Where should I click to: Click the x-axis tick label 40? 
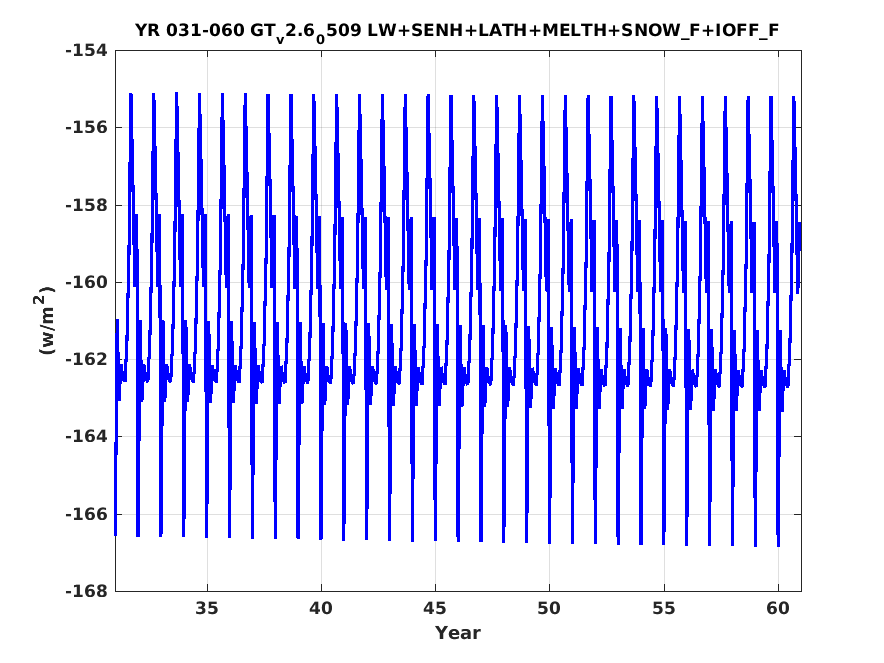(x=321, y=609)
